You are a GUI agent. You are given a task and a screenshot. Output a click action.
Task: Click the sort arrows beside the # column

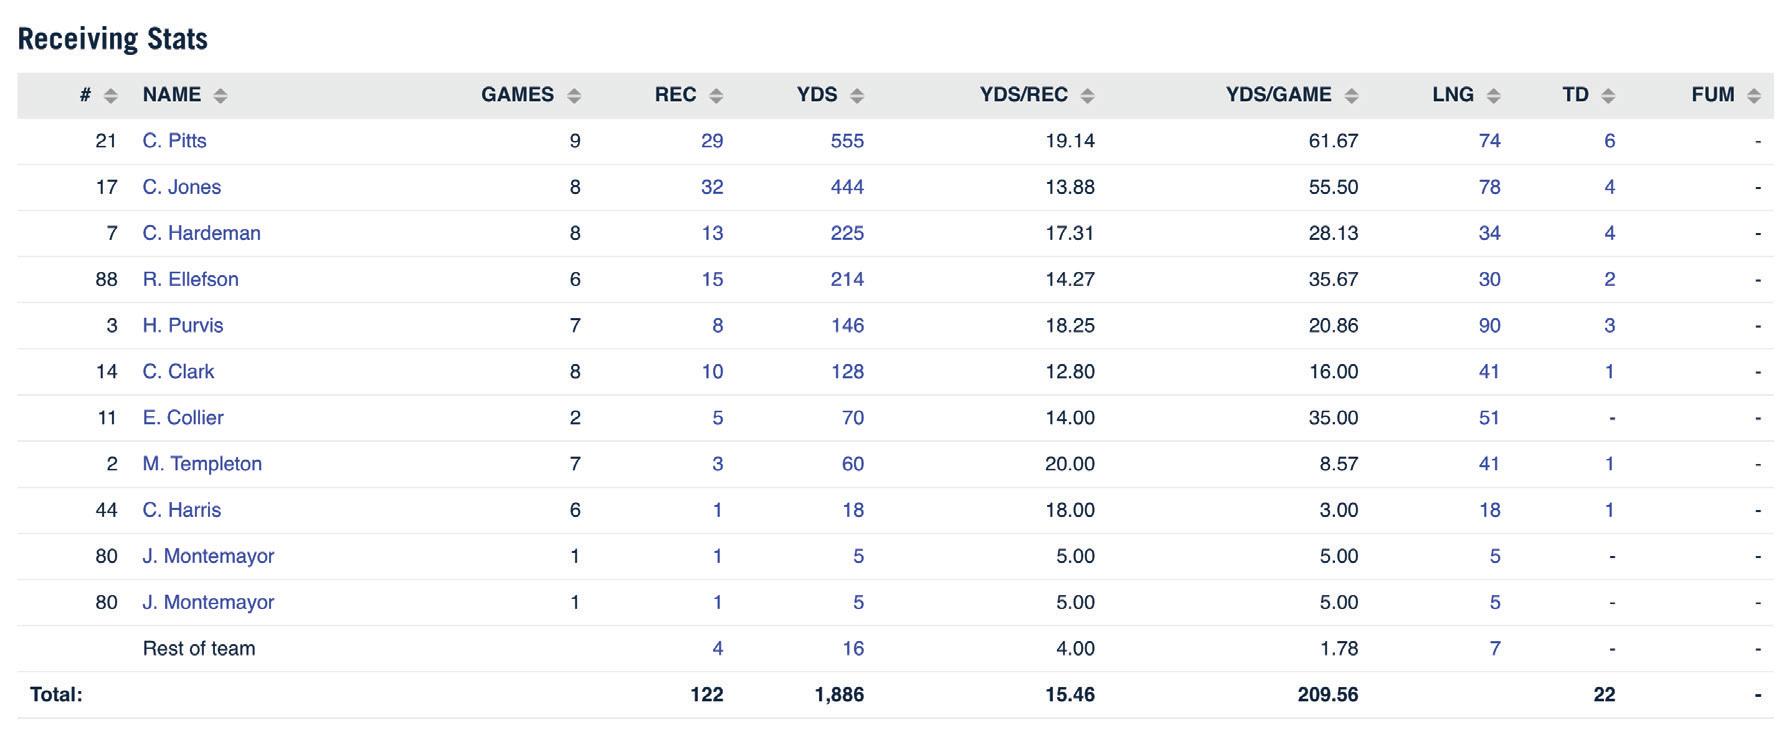(111, 96)
